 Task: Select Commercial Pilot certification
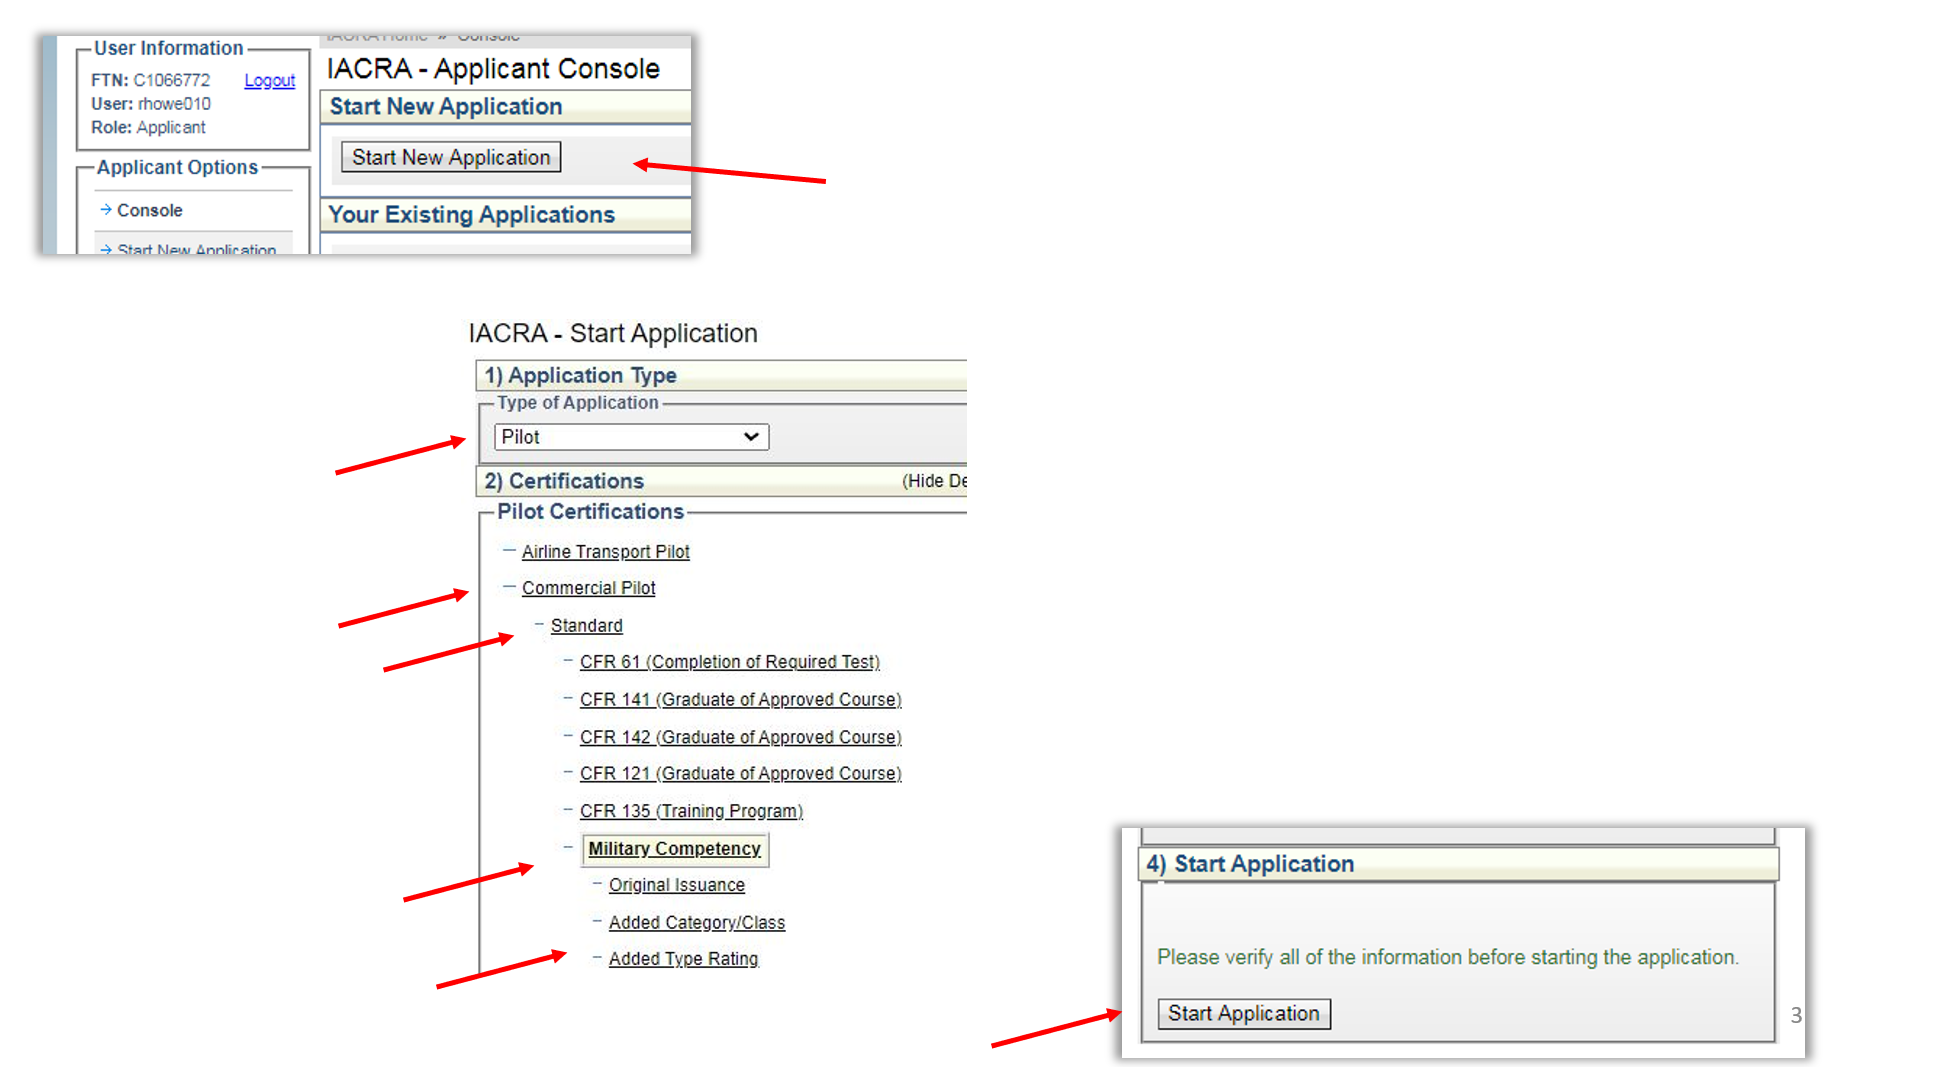tap(588, 588)
